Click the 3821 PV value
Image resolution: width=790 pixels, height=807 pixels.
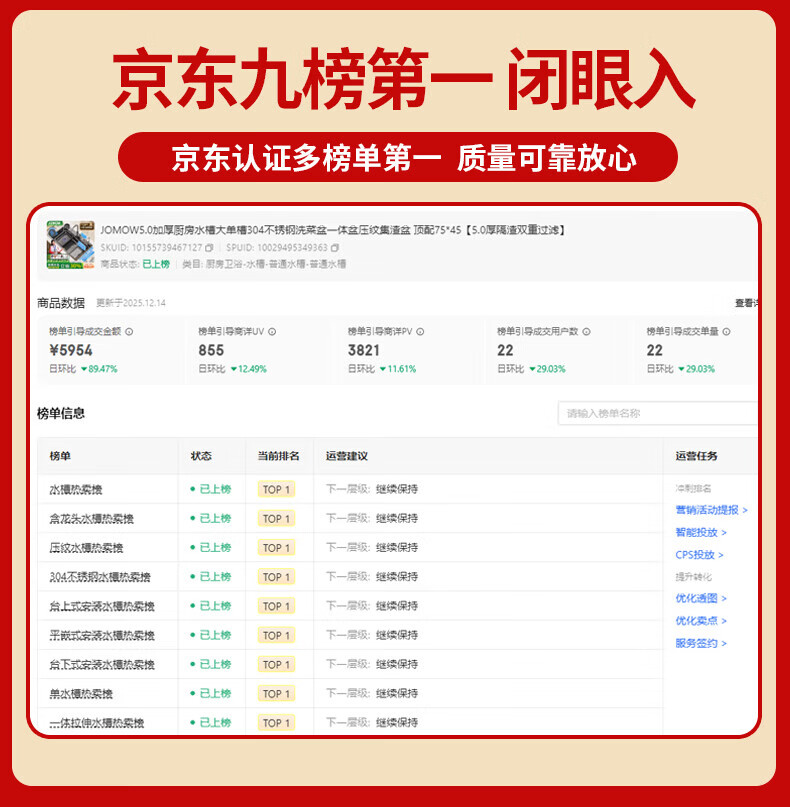364,350
